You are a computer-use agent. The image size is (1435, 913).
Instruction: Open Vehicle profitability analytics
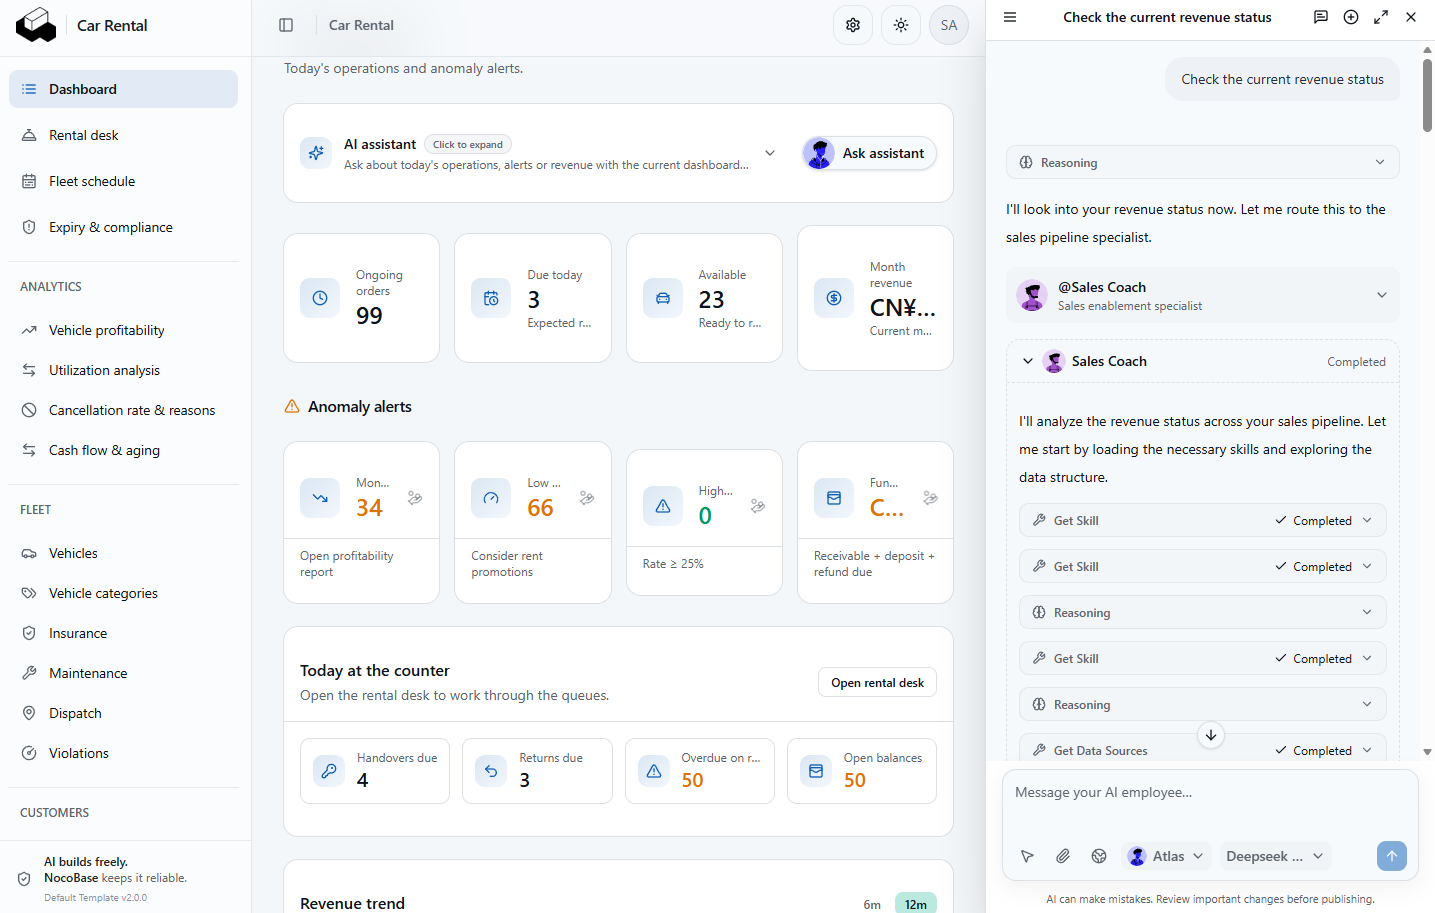tap(124, 330)
